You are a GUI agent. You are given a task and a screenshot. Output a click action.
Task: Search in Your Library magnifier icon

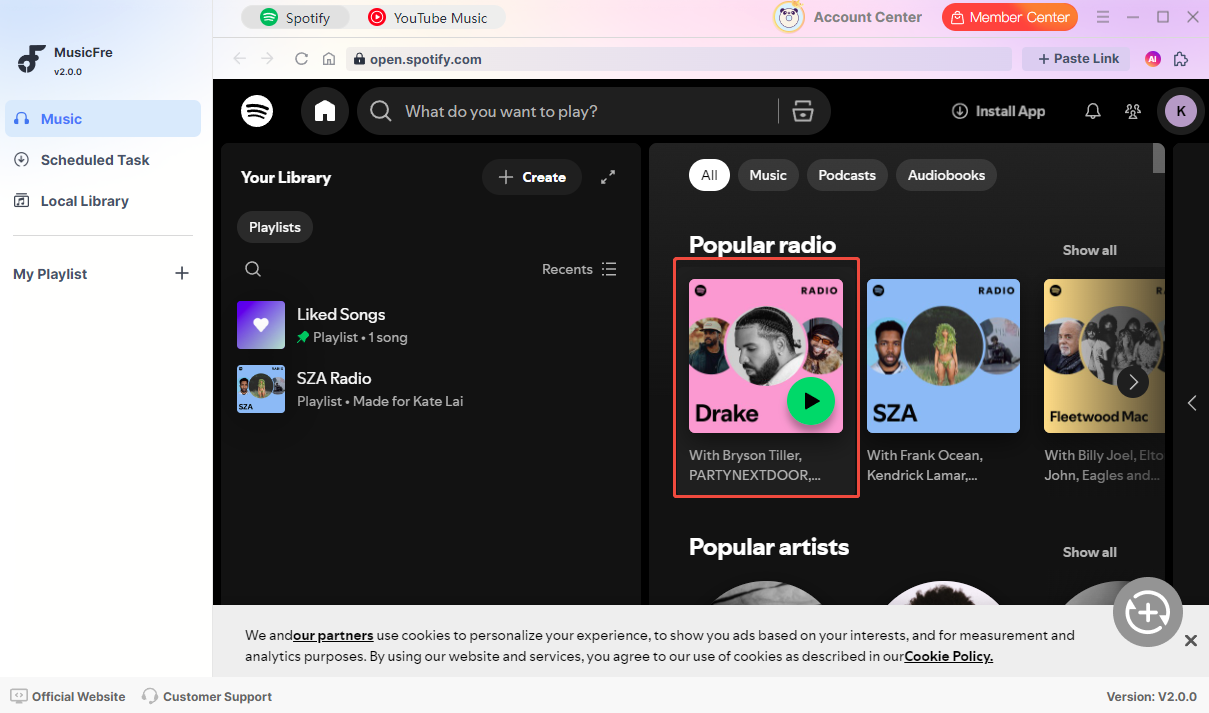point(253,269)
